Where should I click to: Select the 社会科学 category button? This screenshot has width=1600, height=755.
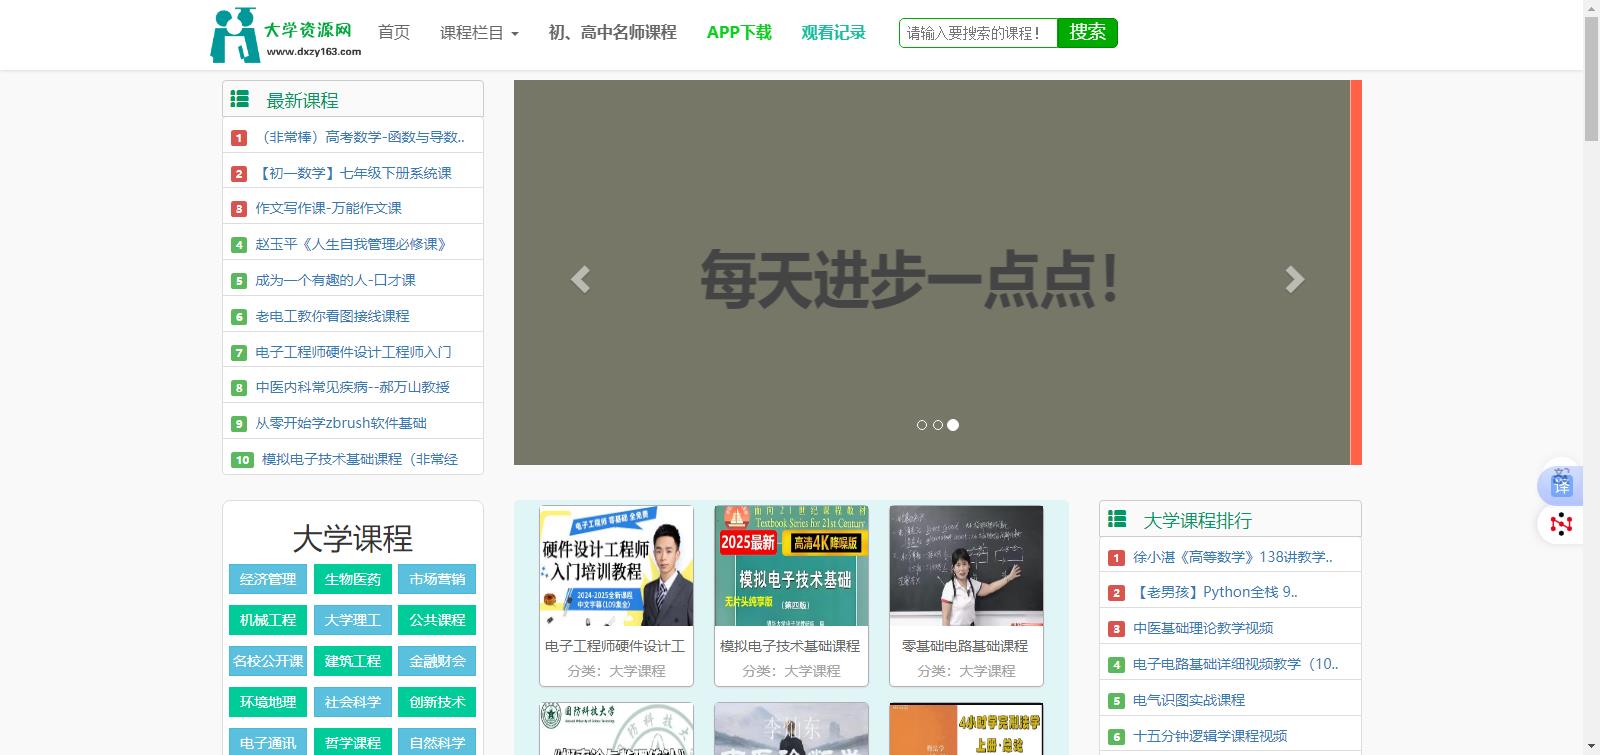click(353, 702)
